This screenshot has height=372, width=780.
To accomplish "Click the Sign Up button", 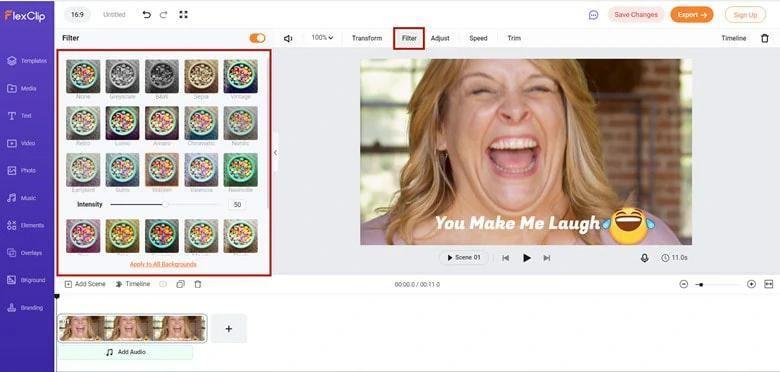I will tap(745, 15).
